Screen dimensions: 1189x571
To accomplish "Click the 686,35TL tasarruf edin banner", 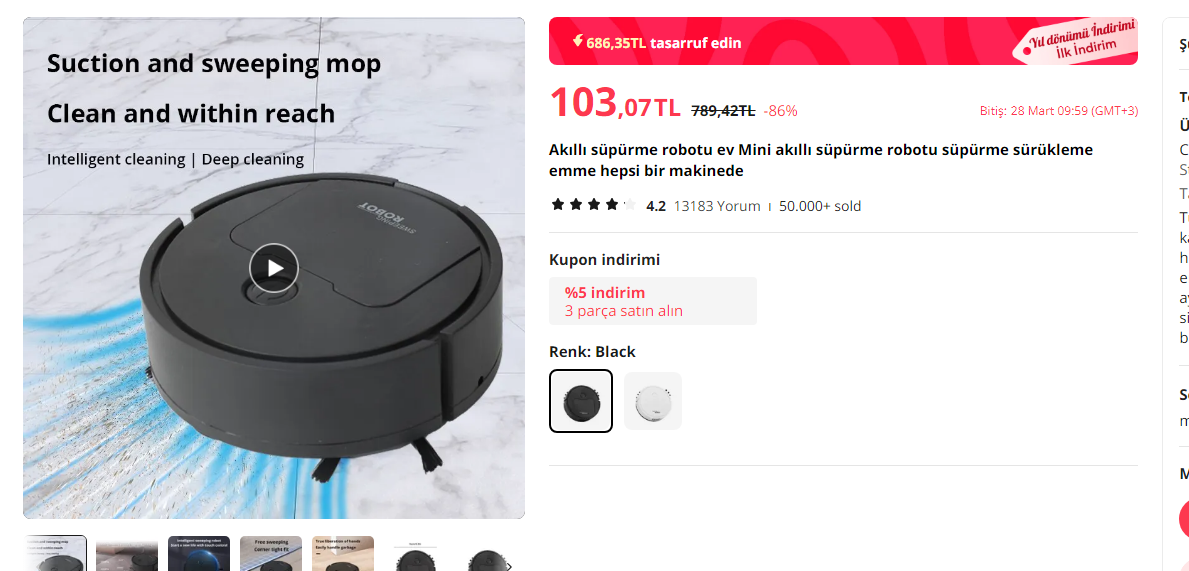I will 843,41.
